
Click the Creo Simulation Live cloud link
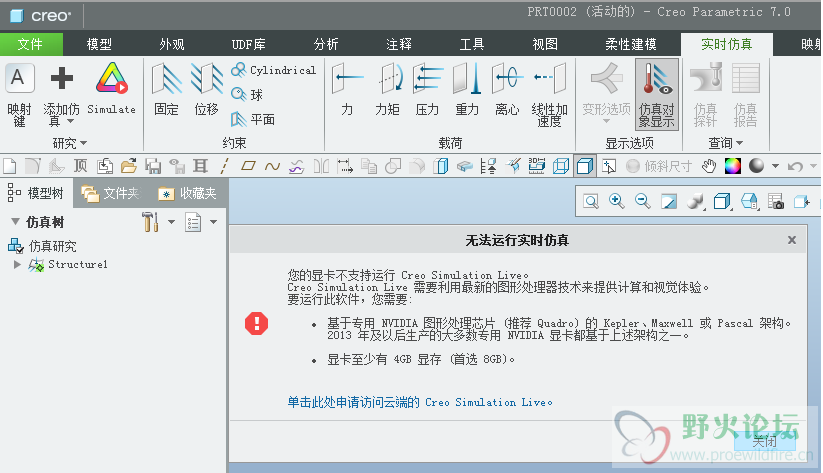point(420,402)
